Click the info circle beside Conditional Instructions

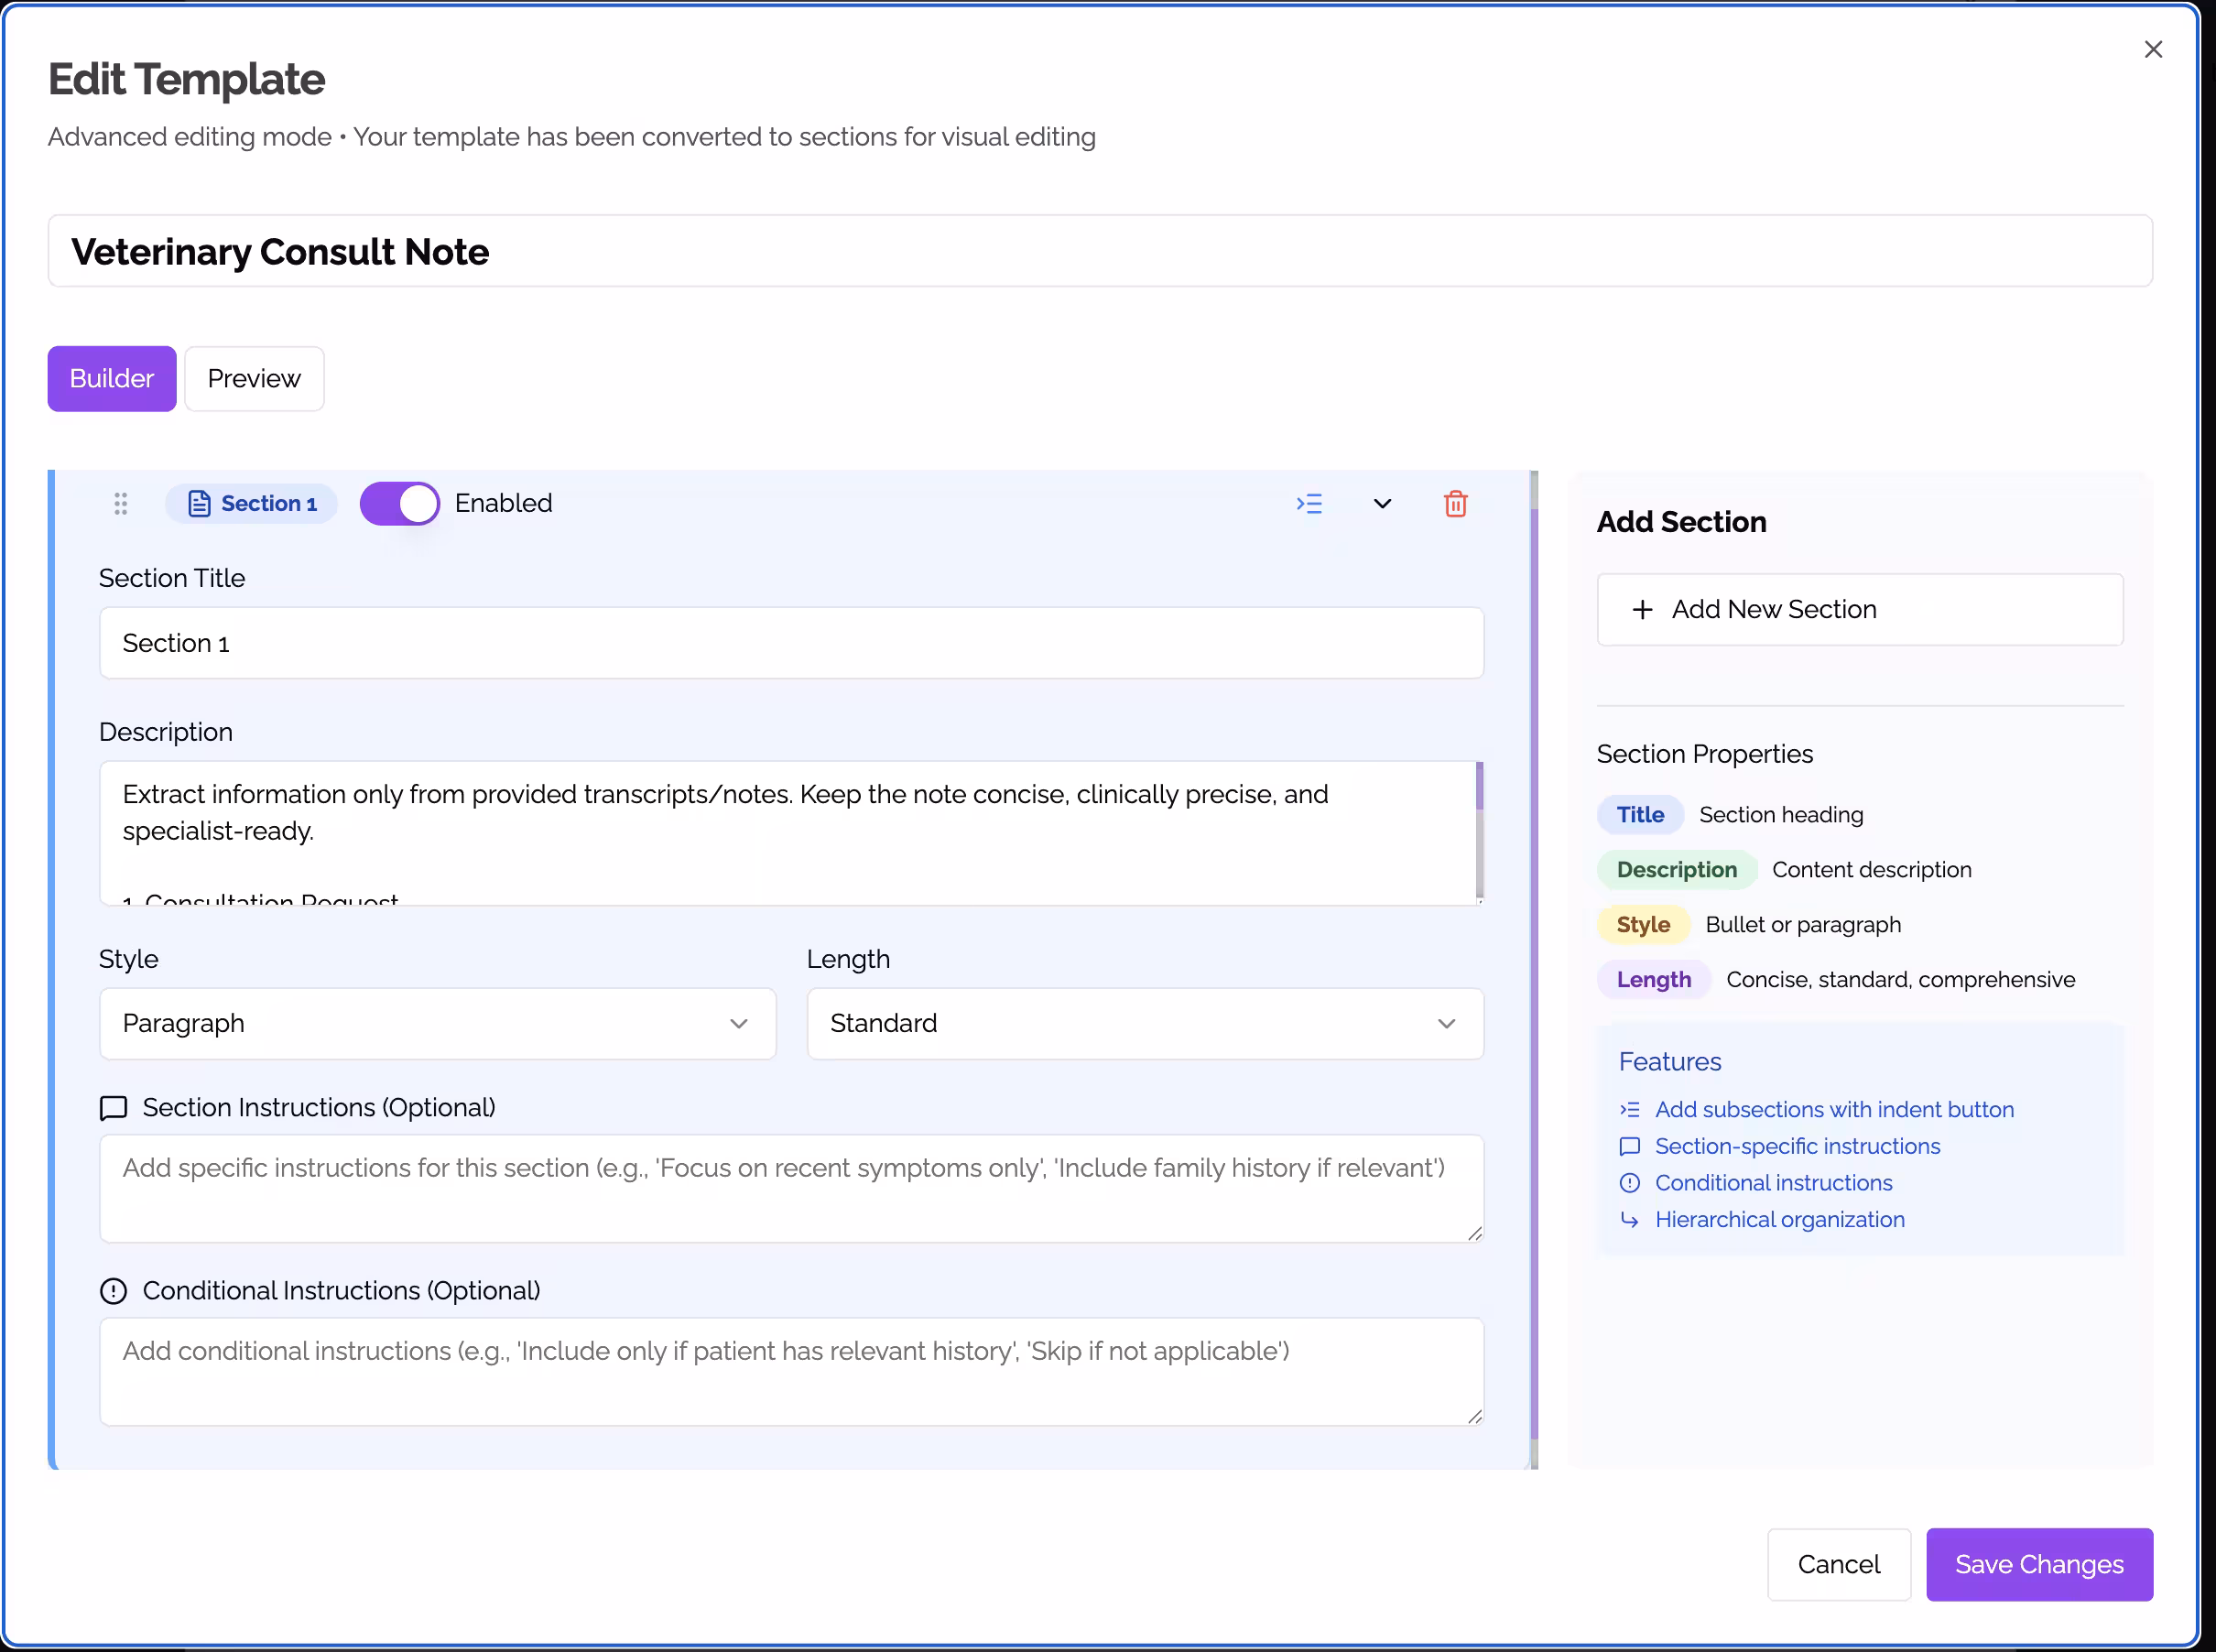click(x=112, y=1291)
